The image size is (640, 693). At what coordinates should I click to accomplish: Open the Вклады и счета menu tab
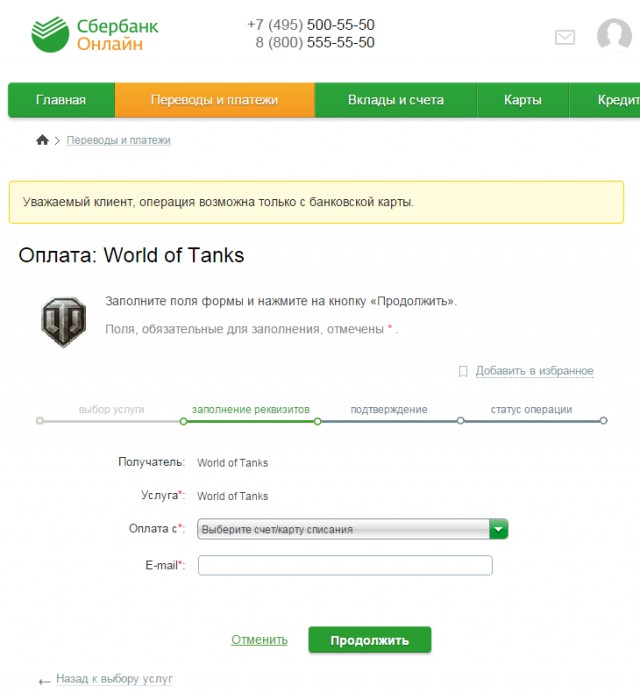click(396, 100)
